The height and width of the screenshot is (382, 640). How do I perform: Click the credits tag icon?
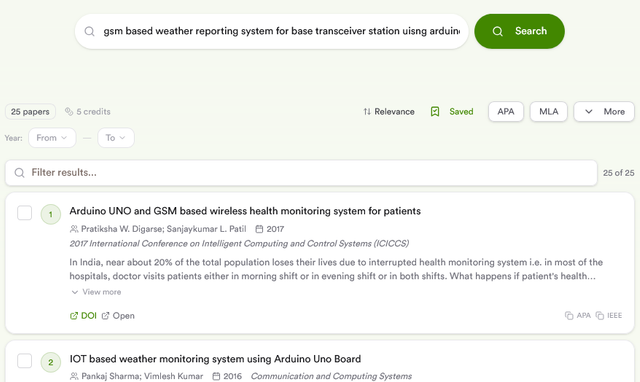coord(69,111)
